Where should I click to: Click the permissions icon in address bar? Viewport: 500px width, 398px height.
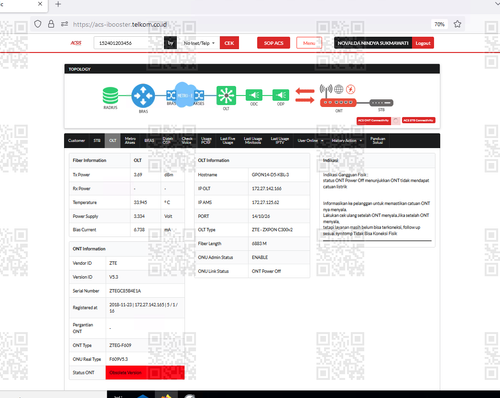[x=64, y=24]
